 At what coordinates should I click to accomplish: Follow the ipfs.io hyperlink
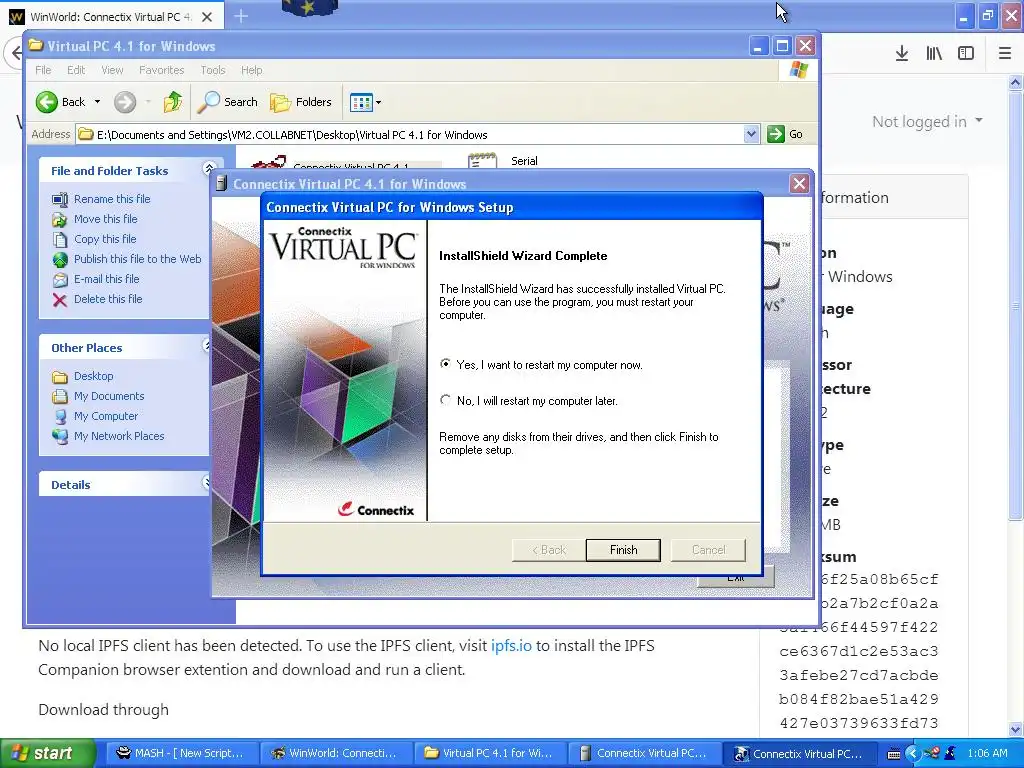tap(511, 645)
